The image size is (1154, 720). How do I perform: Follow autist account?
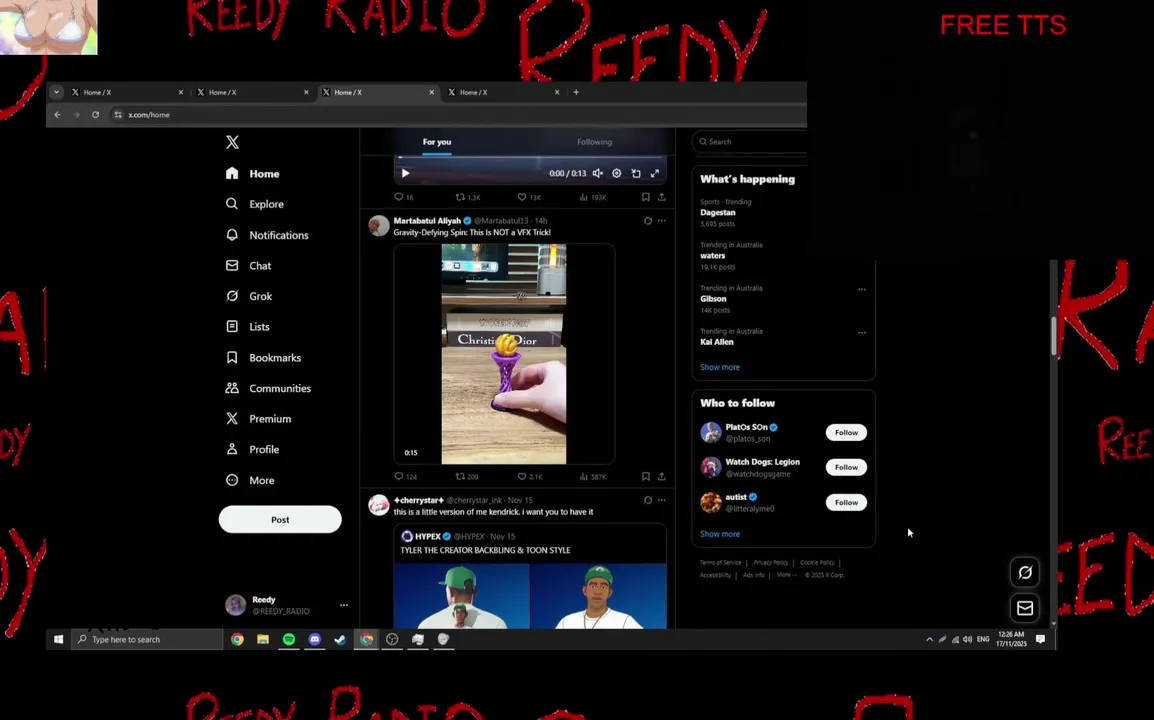(x=846, y=503)
